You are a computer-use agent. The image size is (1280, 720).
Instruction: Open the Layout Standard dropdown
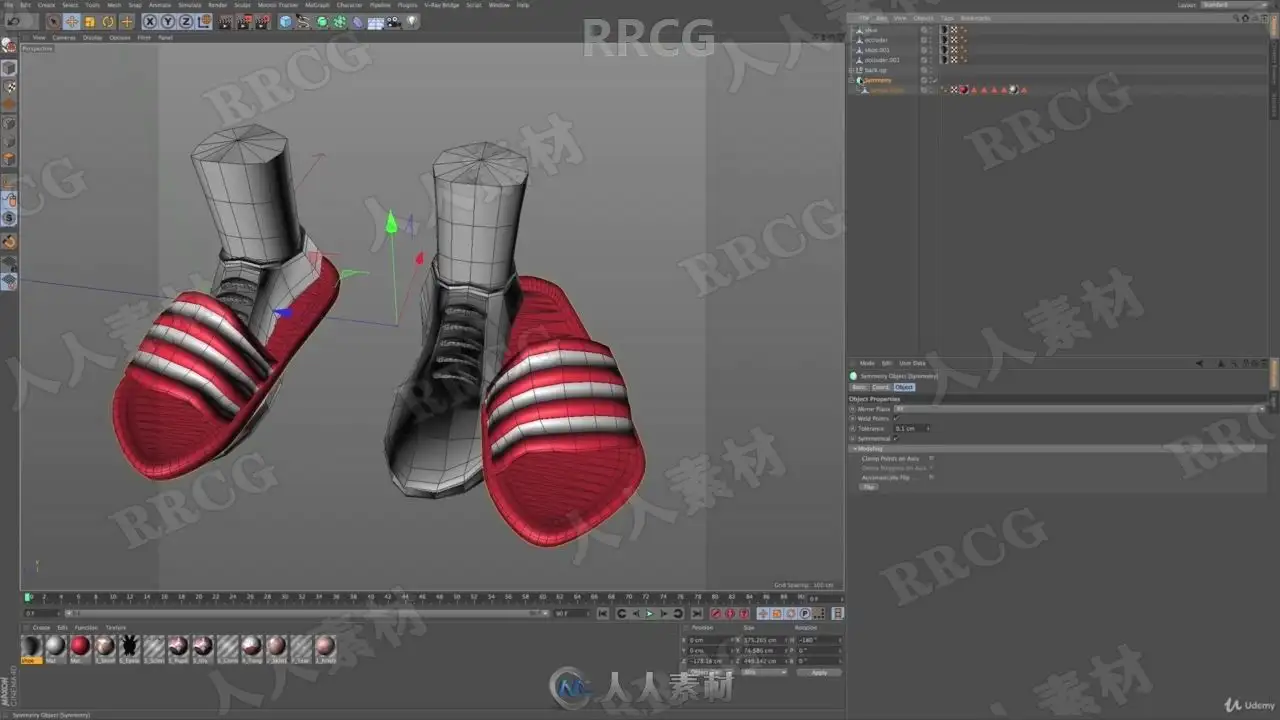(1235, 5)
